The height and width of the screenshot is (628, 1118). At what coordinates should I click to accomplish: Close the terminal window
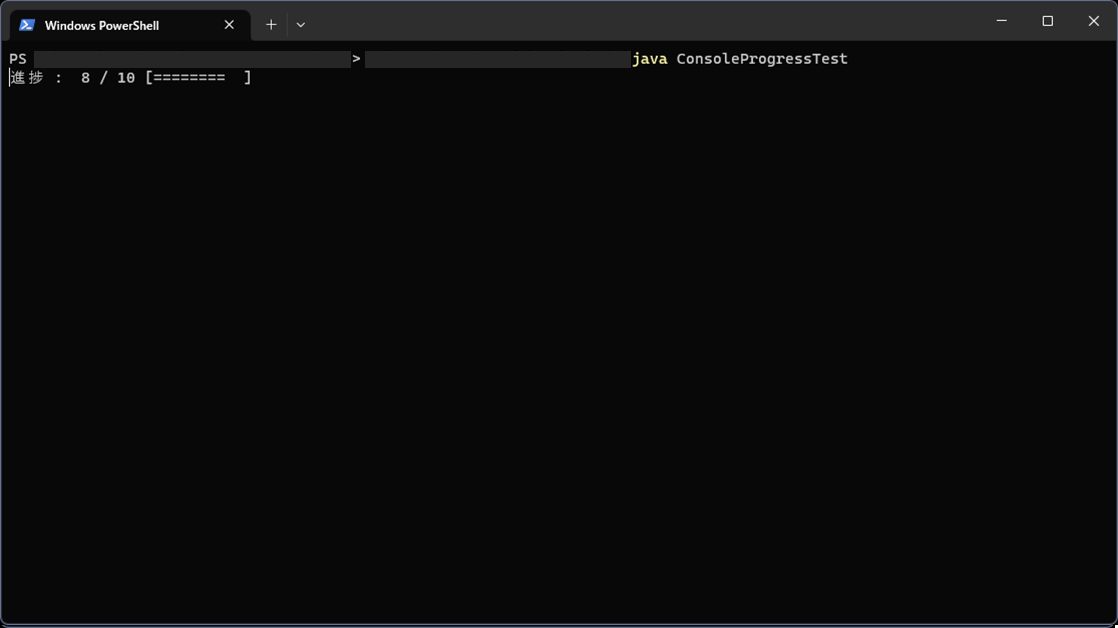coord(1094,21)
